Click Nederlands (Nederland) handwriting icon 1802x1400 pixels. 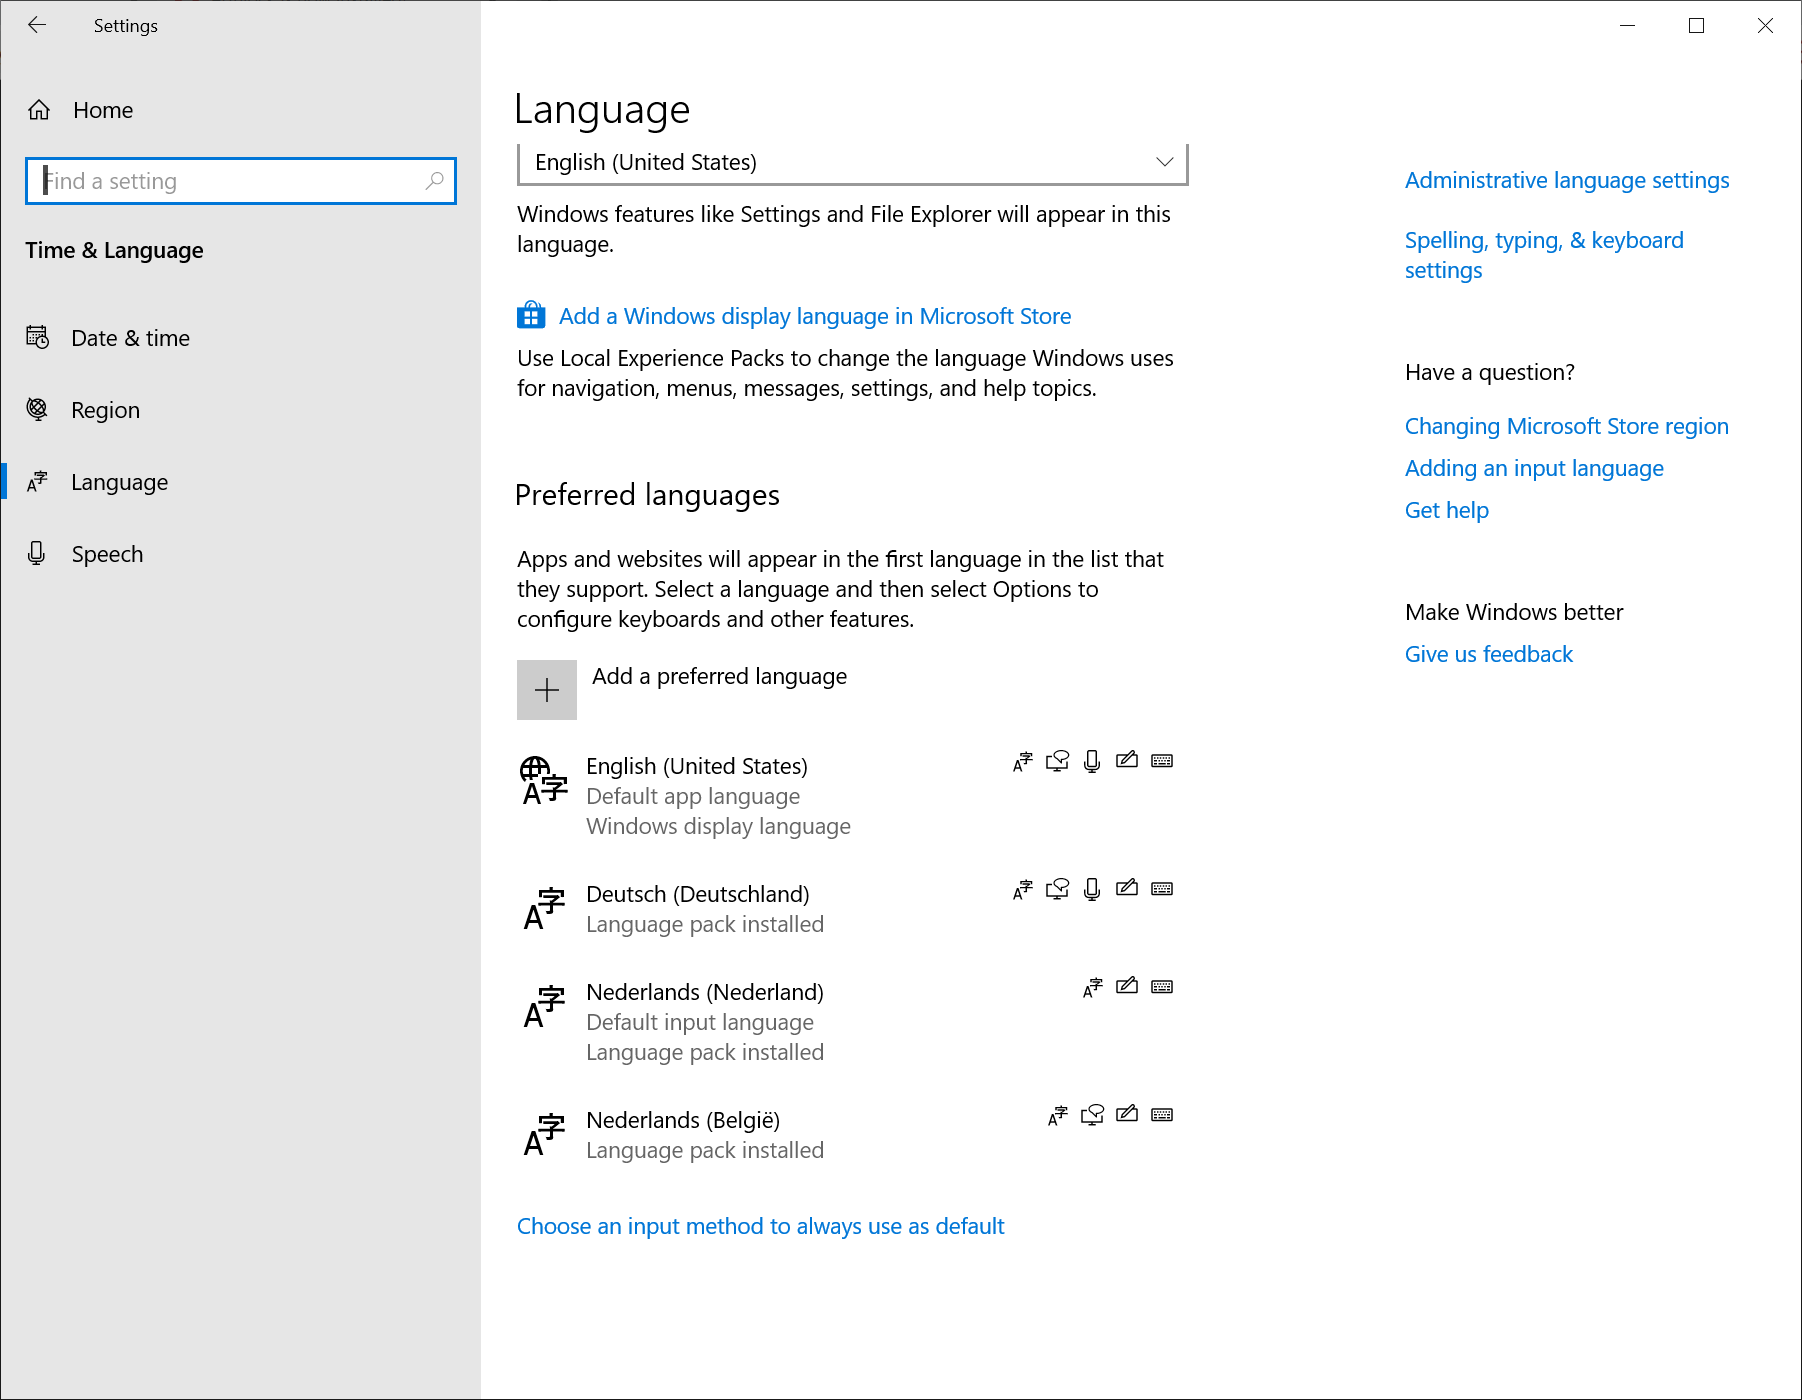tap(1127, 986)
